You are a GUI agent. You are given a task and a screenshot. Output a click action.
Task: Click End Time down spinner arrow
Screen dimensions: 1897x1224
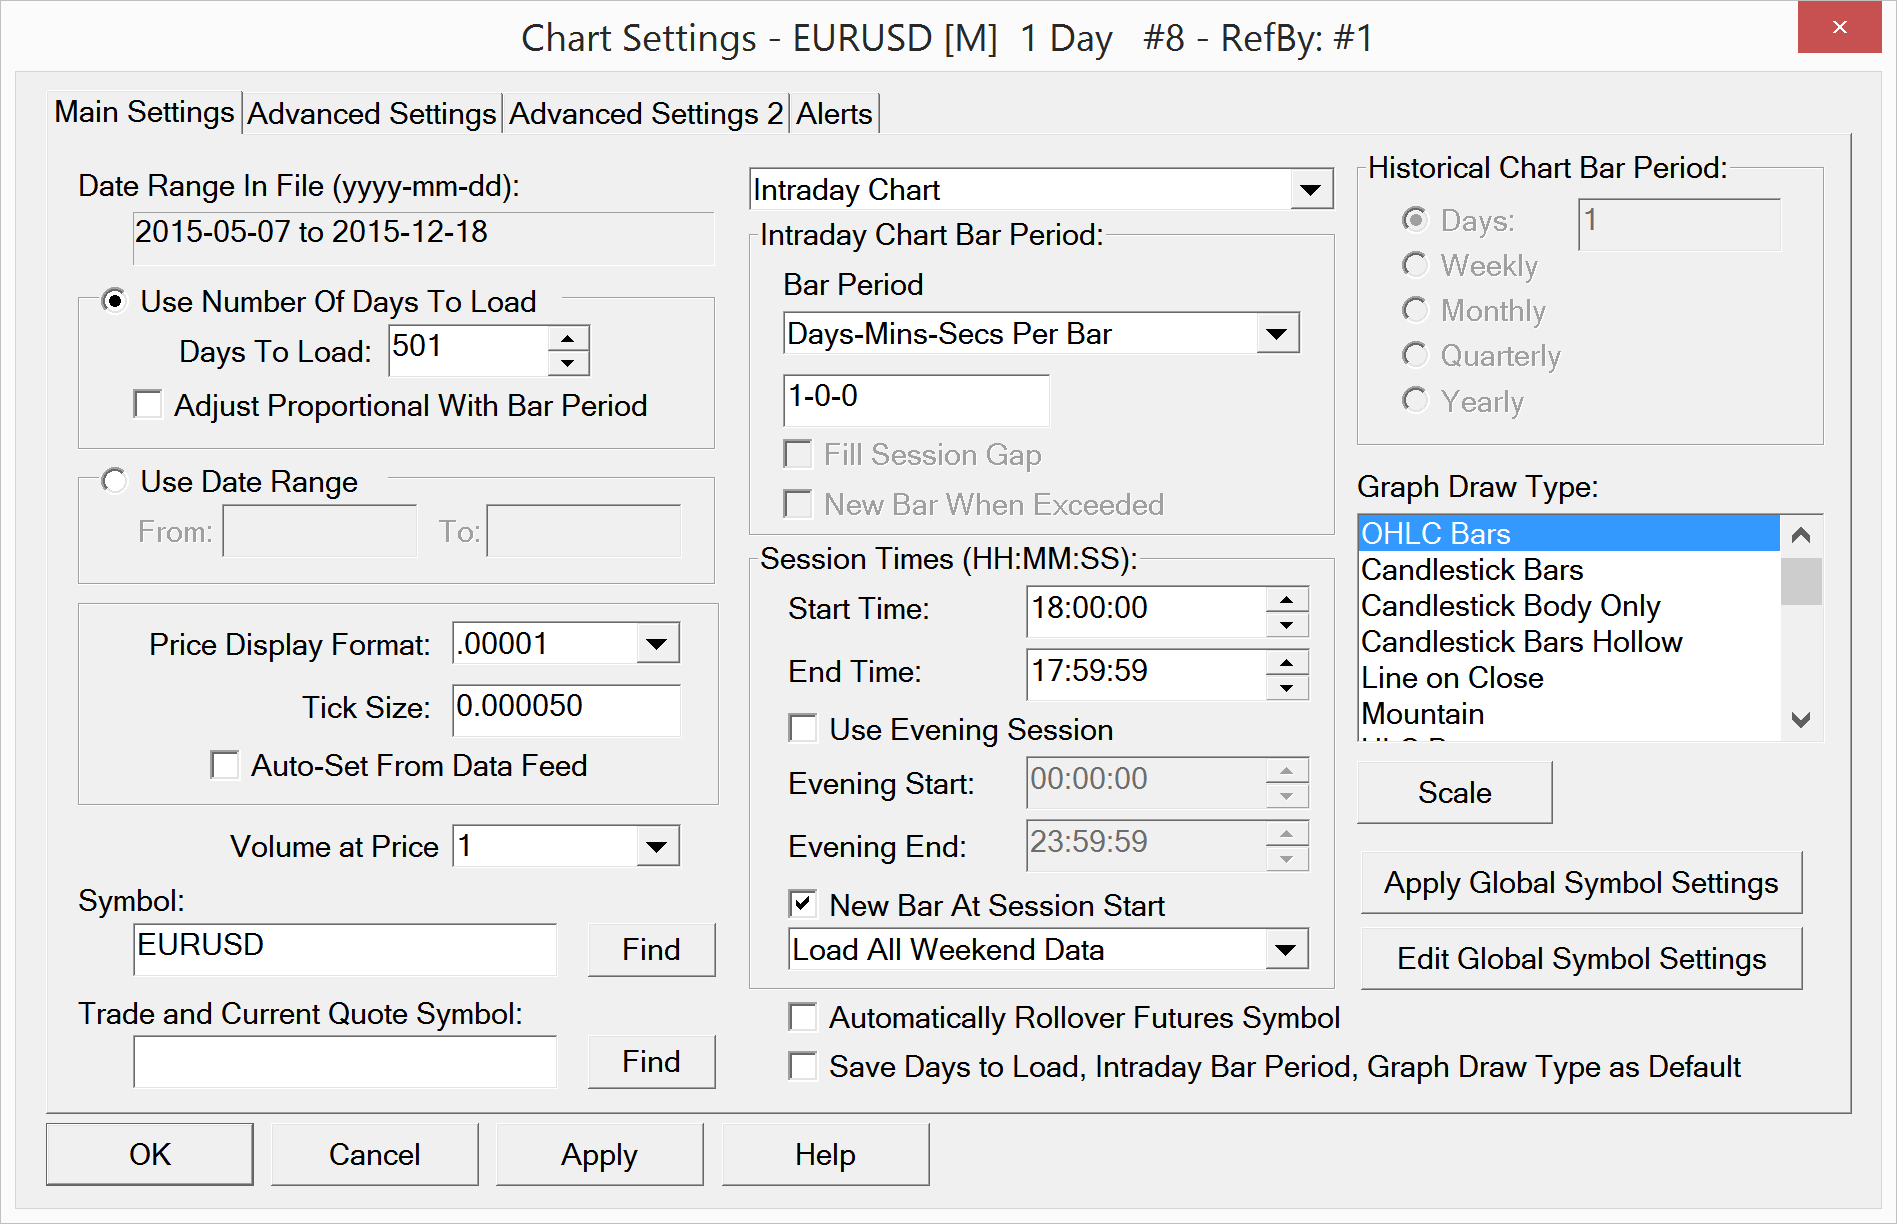(x=1287, y=687)
